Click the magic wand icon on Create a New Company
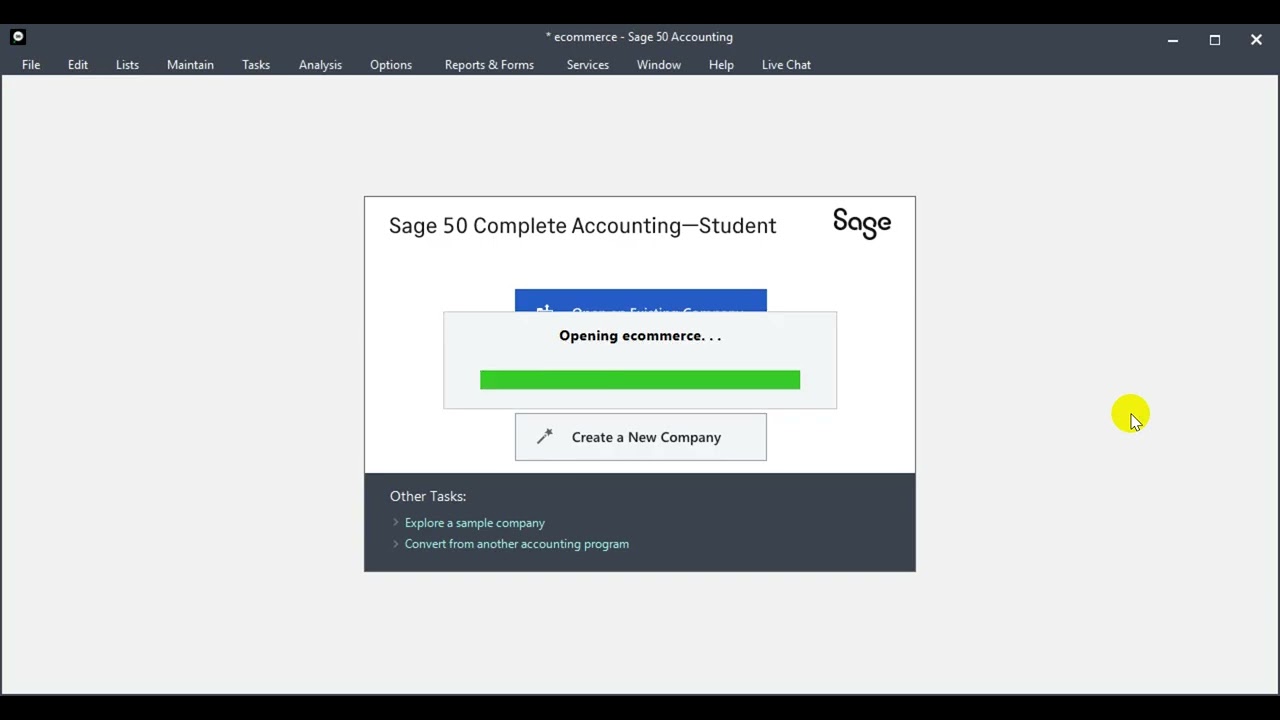 click(545, 436)
